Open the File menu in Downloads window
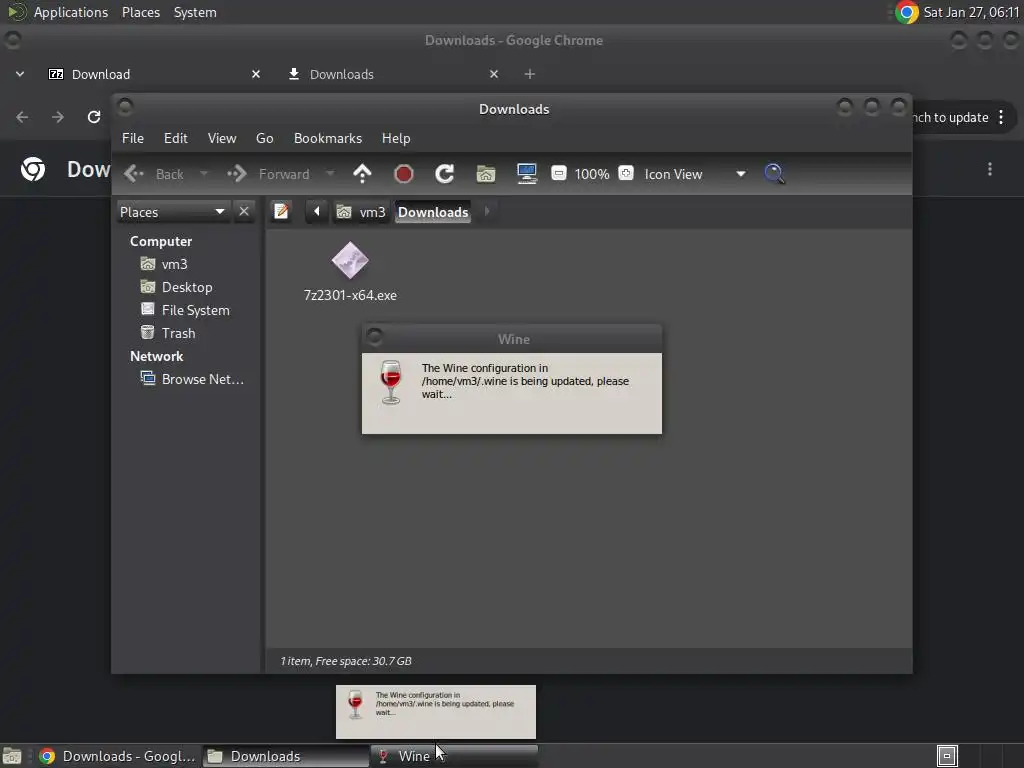The width and height of the screenshot is (1024, 768). click(133, 138)
